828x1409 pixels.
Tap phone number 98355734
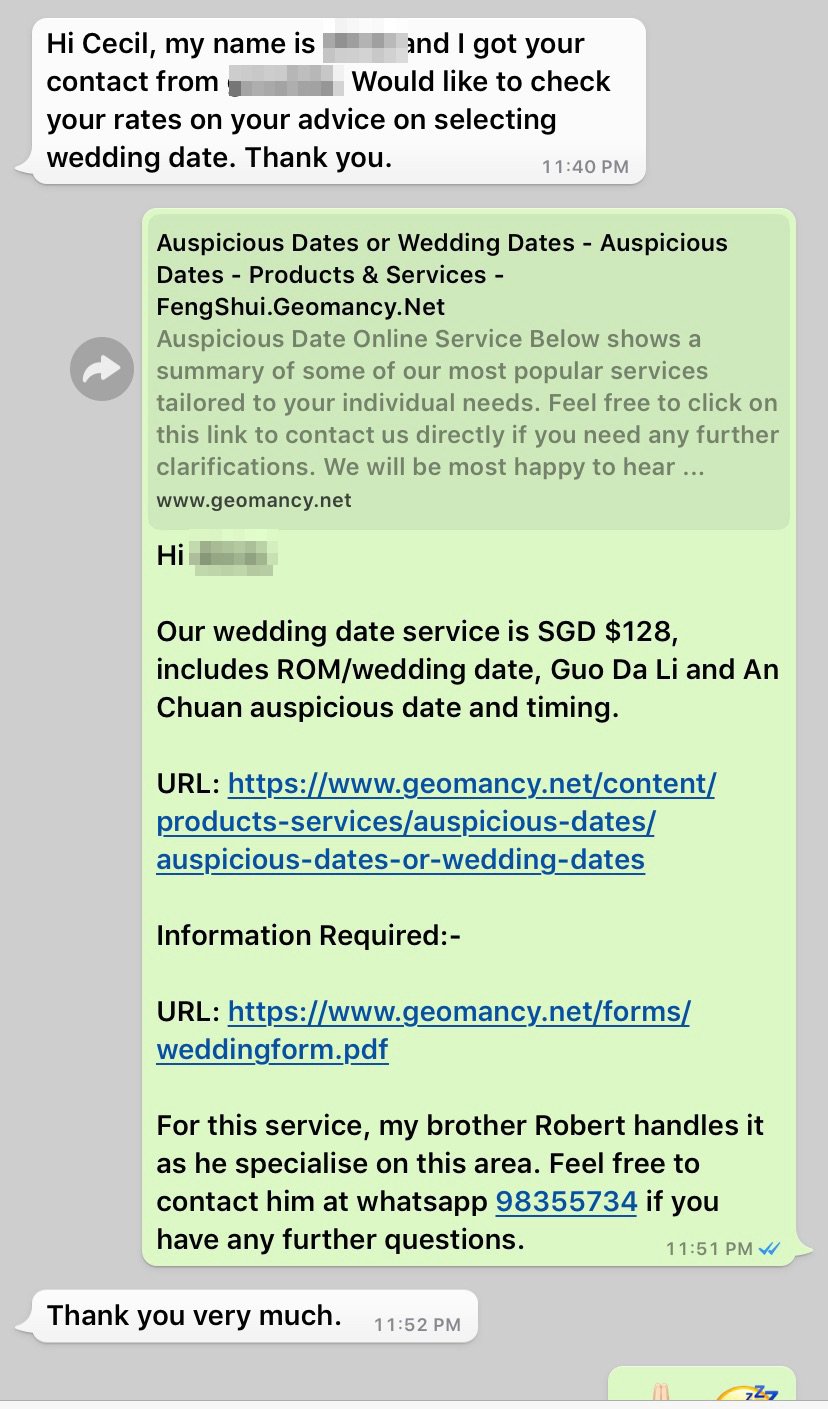click(566, 1201)
